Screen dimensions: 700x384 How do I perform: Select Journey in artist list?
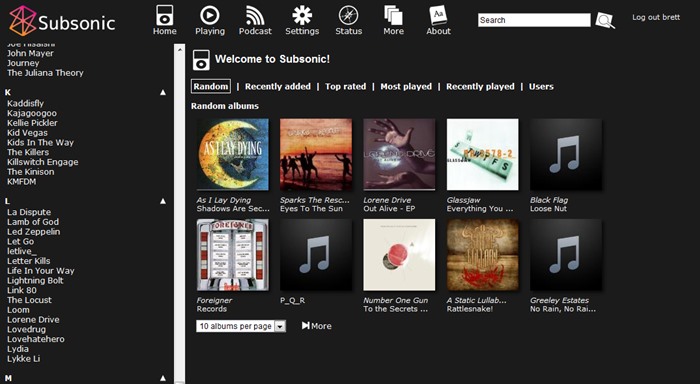click(23, 63)
